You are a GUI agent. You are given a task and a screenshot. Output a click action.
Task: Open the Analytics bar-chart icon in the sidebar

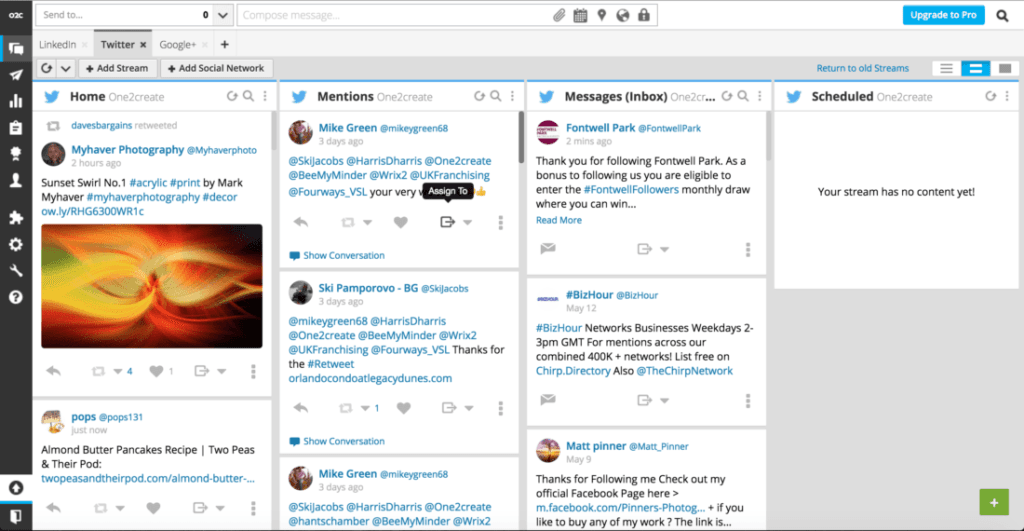[16, 101]
